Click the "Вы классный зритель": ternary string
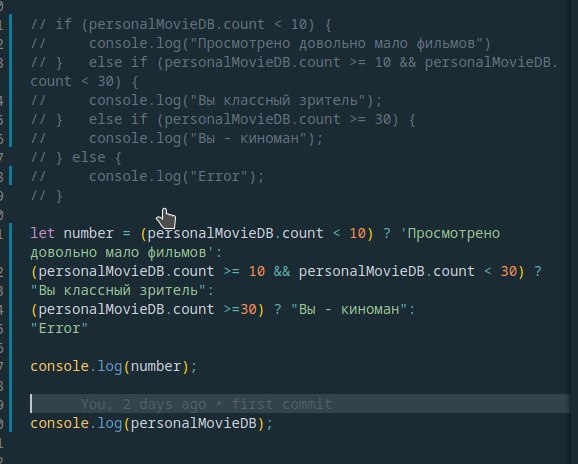The image size is (578, 464). pos(122,290)
